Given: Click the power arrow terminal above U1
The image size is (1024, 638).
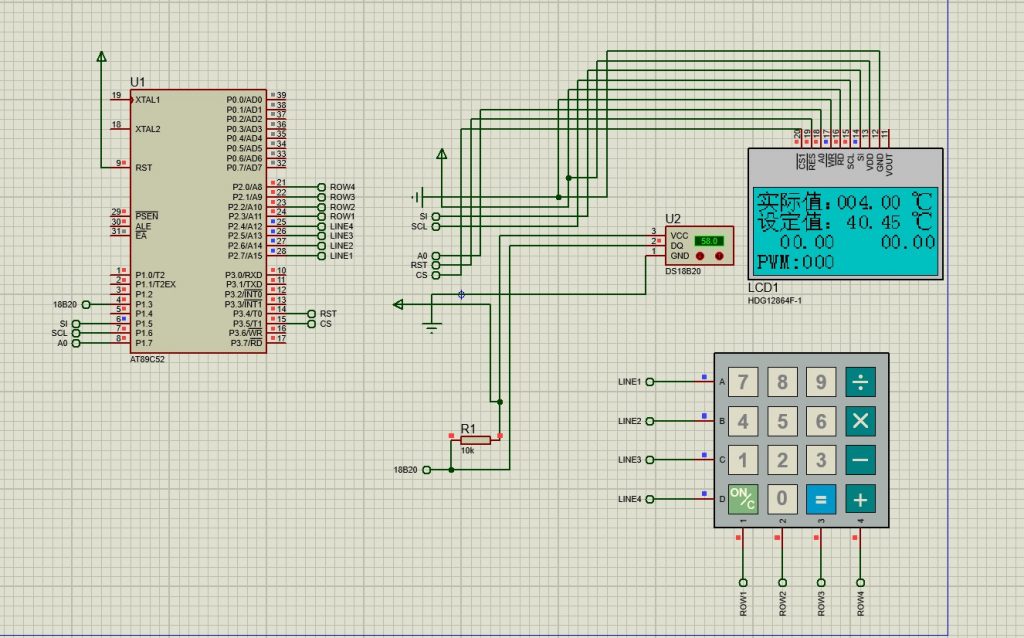Looking at the screenshot, I should [101, 58].
